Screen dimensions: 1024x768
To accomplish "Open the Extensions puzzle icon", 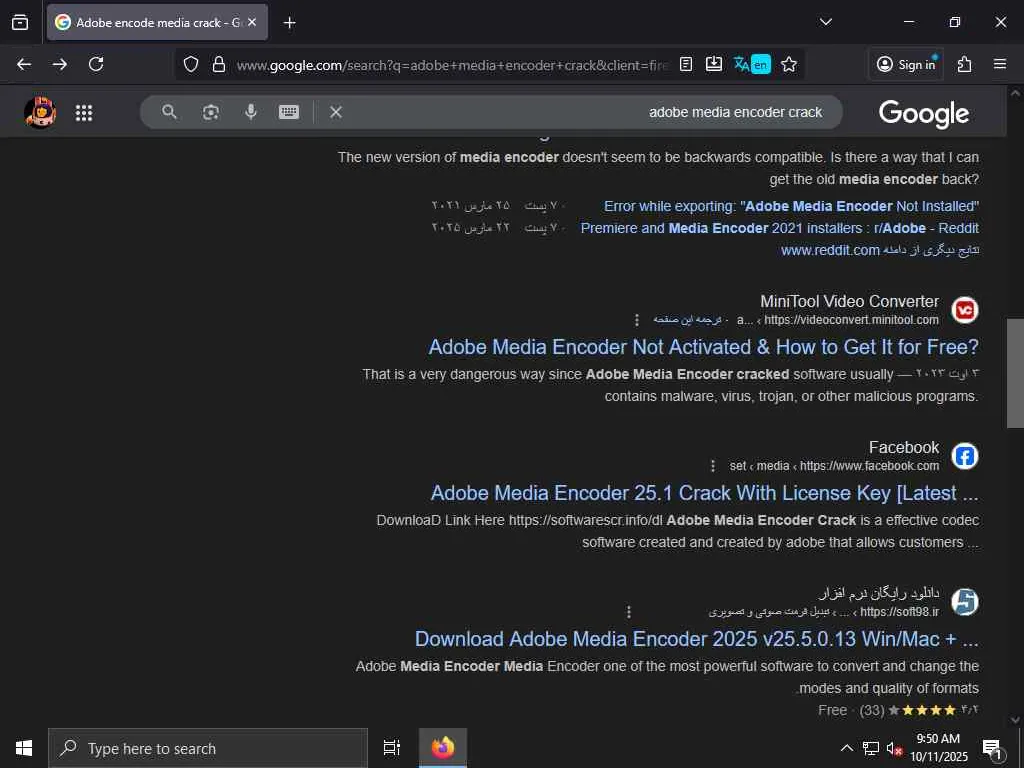I will (x=964, y=64).
